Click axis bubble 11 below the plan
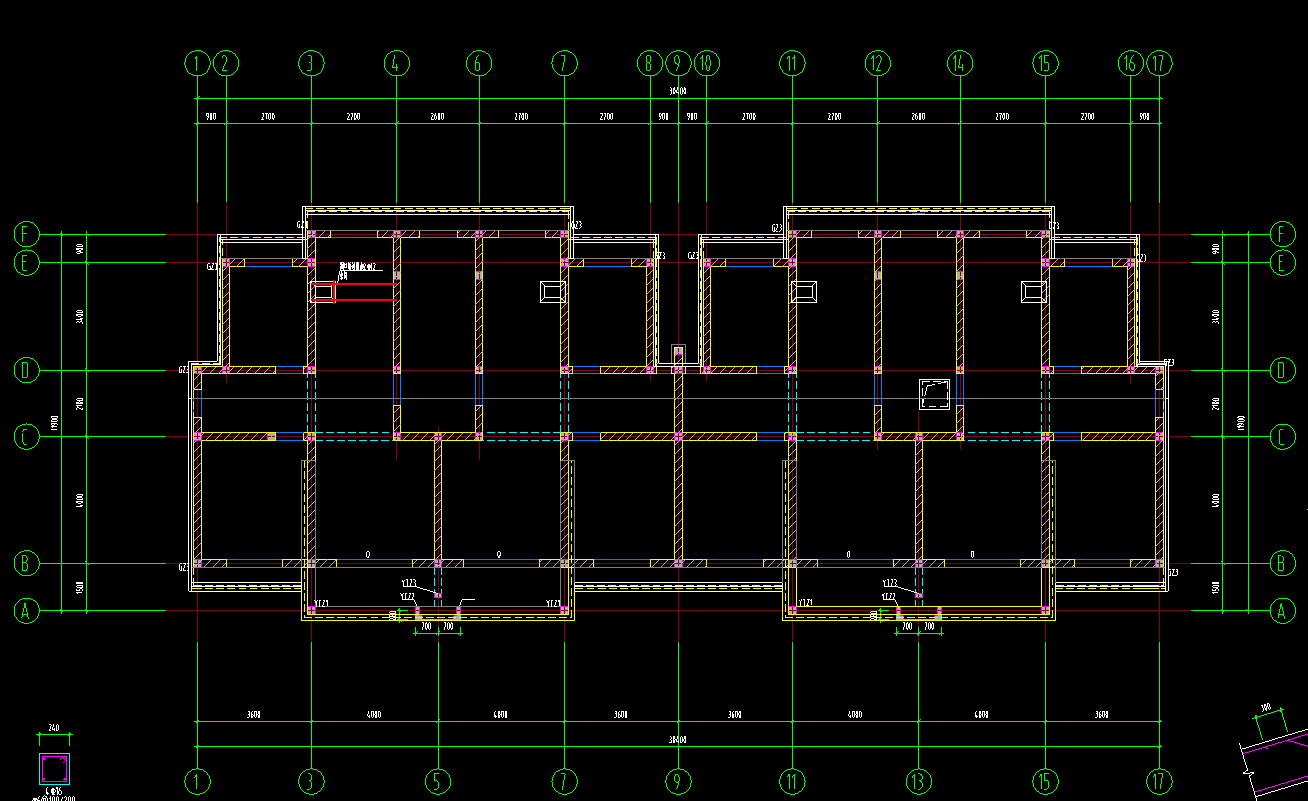This screenshot has height=801, width=1308. [x=792, y=780]
